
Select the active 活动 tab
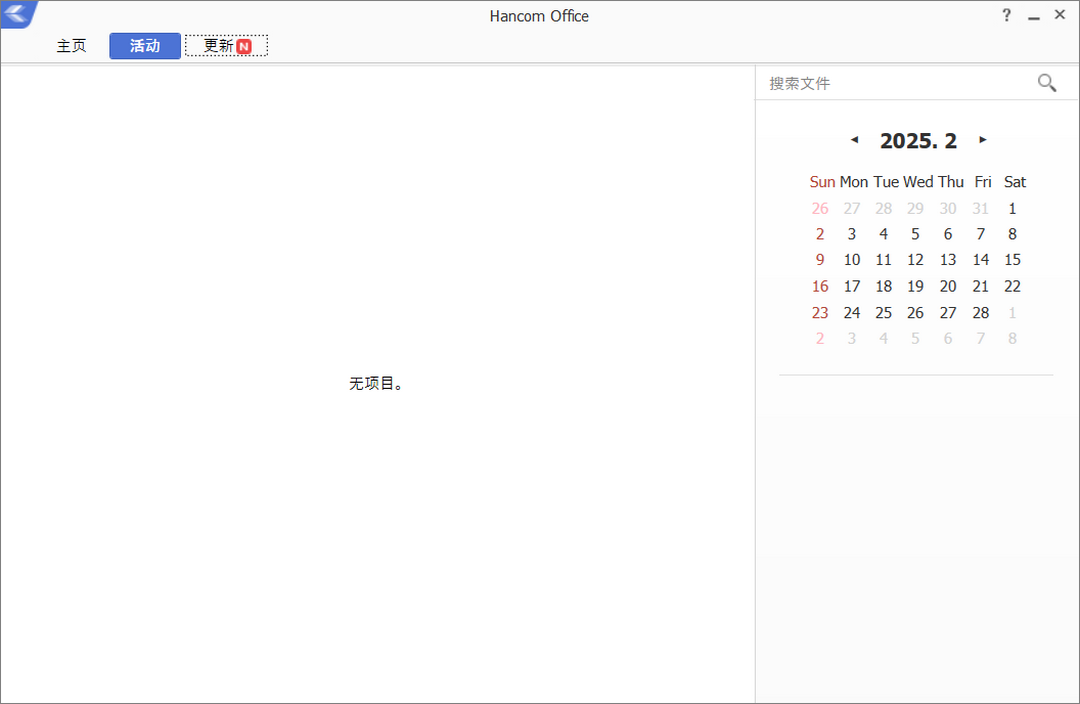144,45
